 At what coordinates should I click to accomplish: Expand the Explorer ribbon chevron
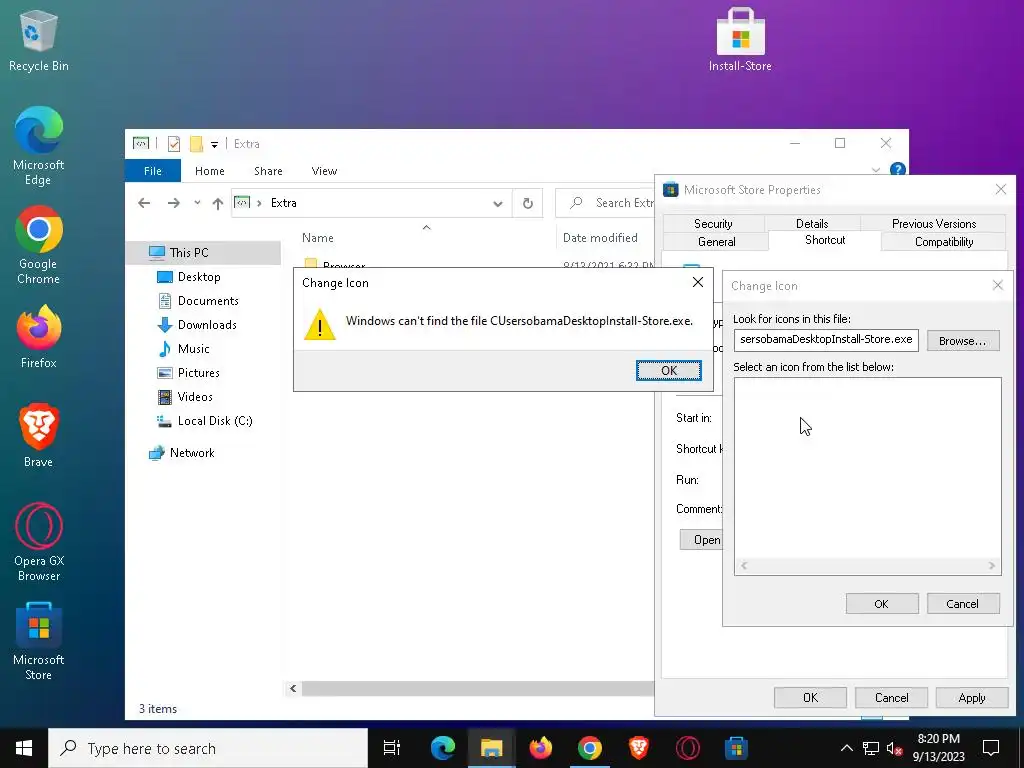tap(876, 170)
